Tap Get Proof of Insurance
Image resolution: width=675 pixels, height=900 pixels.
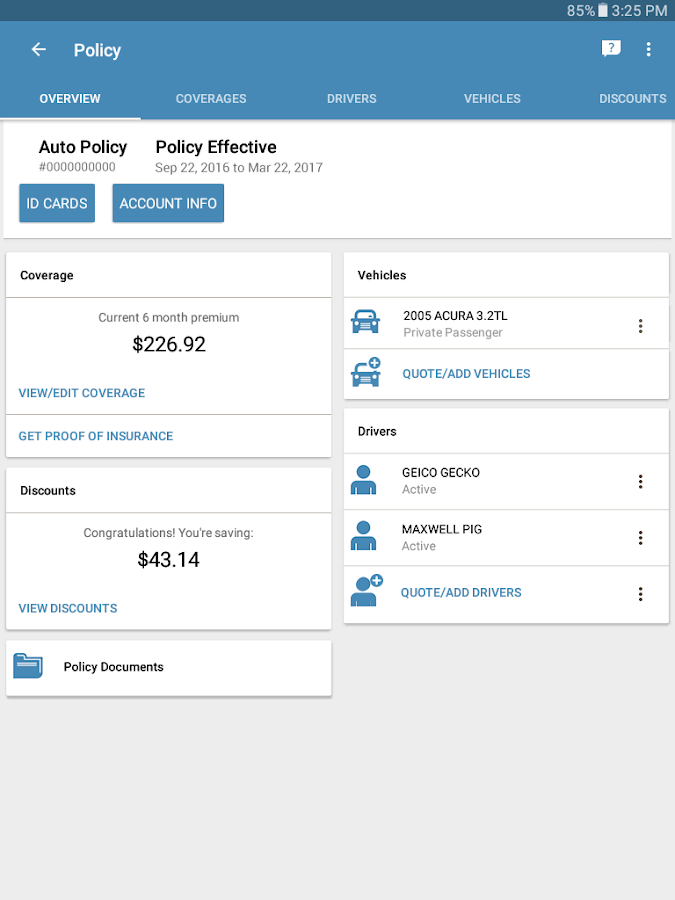point(96,436)
